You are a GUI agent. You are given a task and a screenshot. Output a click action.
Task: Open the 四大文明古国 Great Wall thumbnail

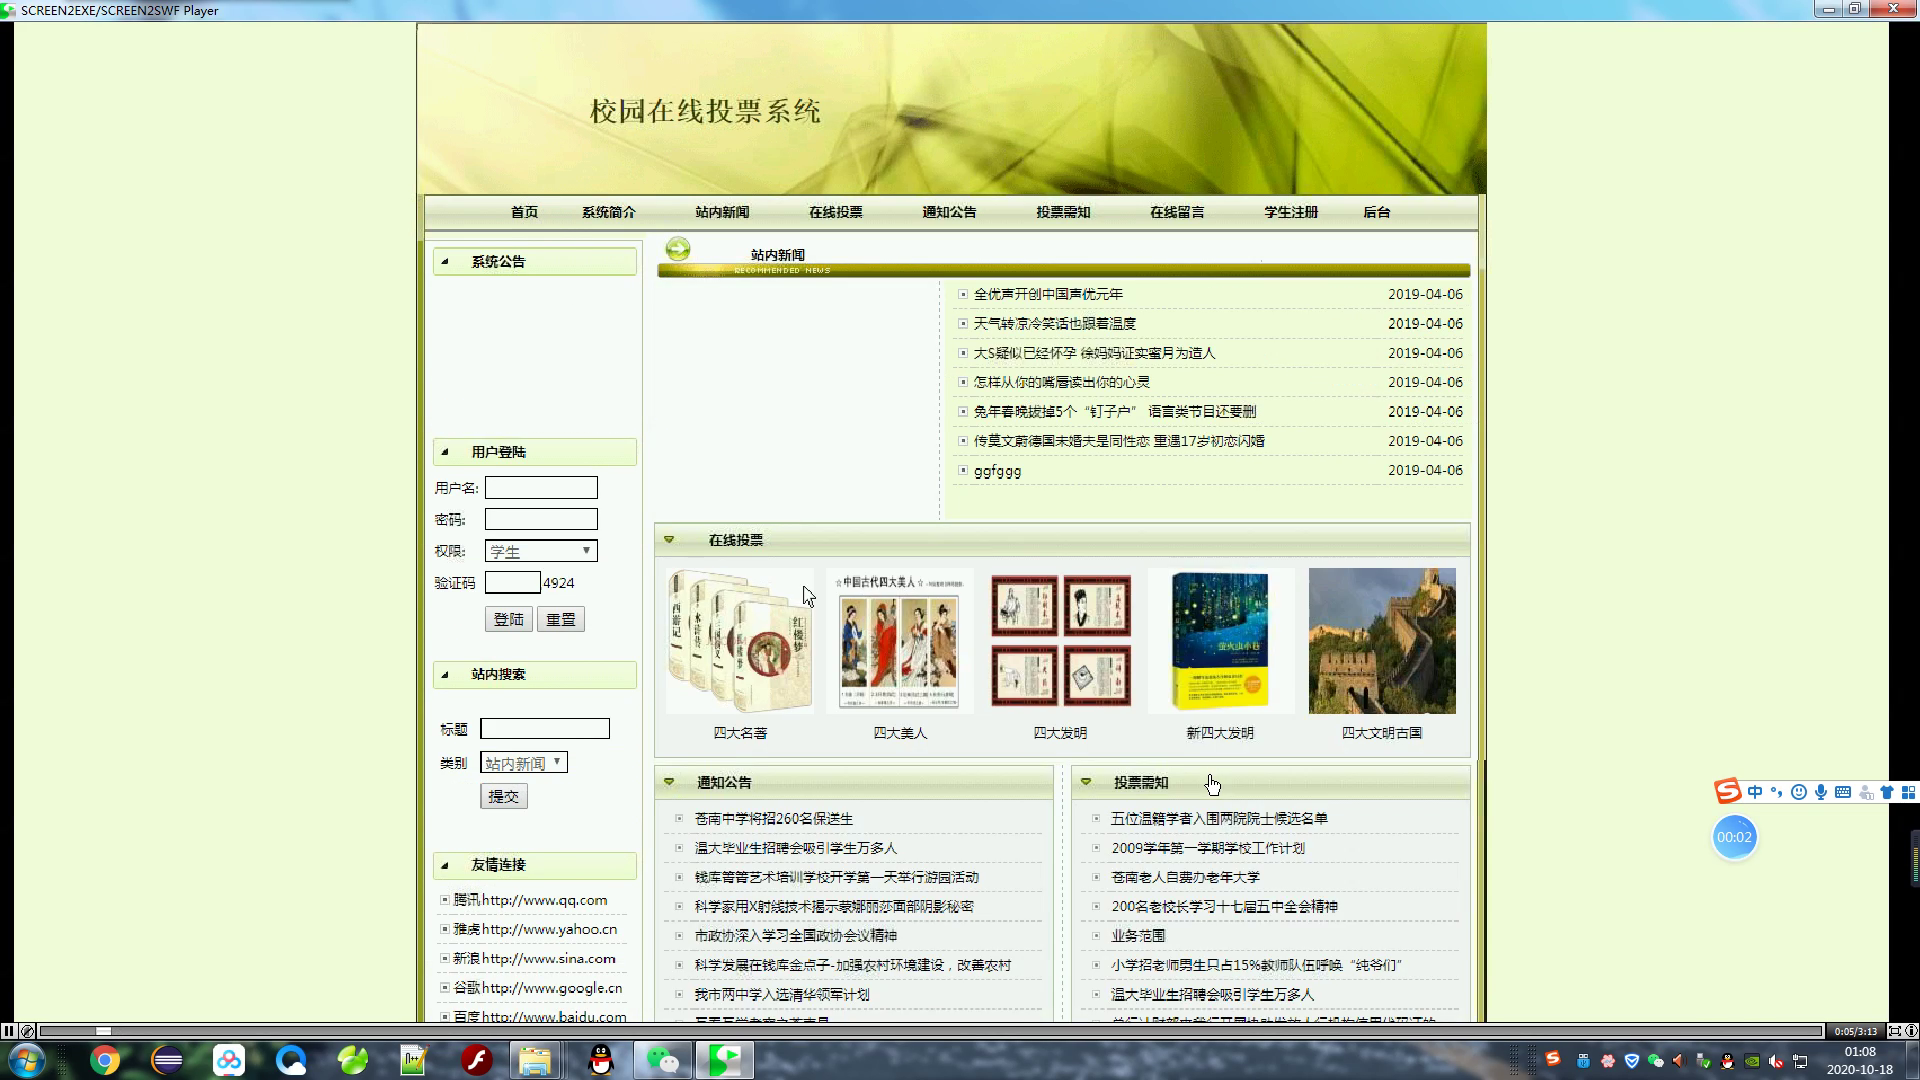1382,641
